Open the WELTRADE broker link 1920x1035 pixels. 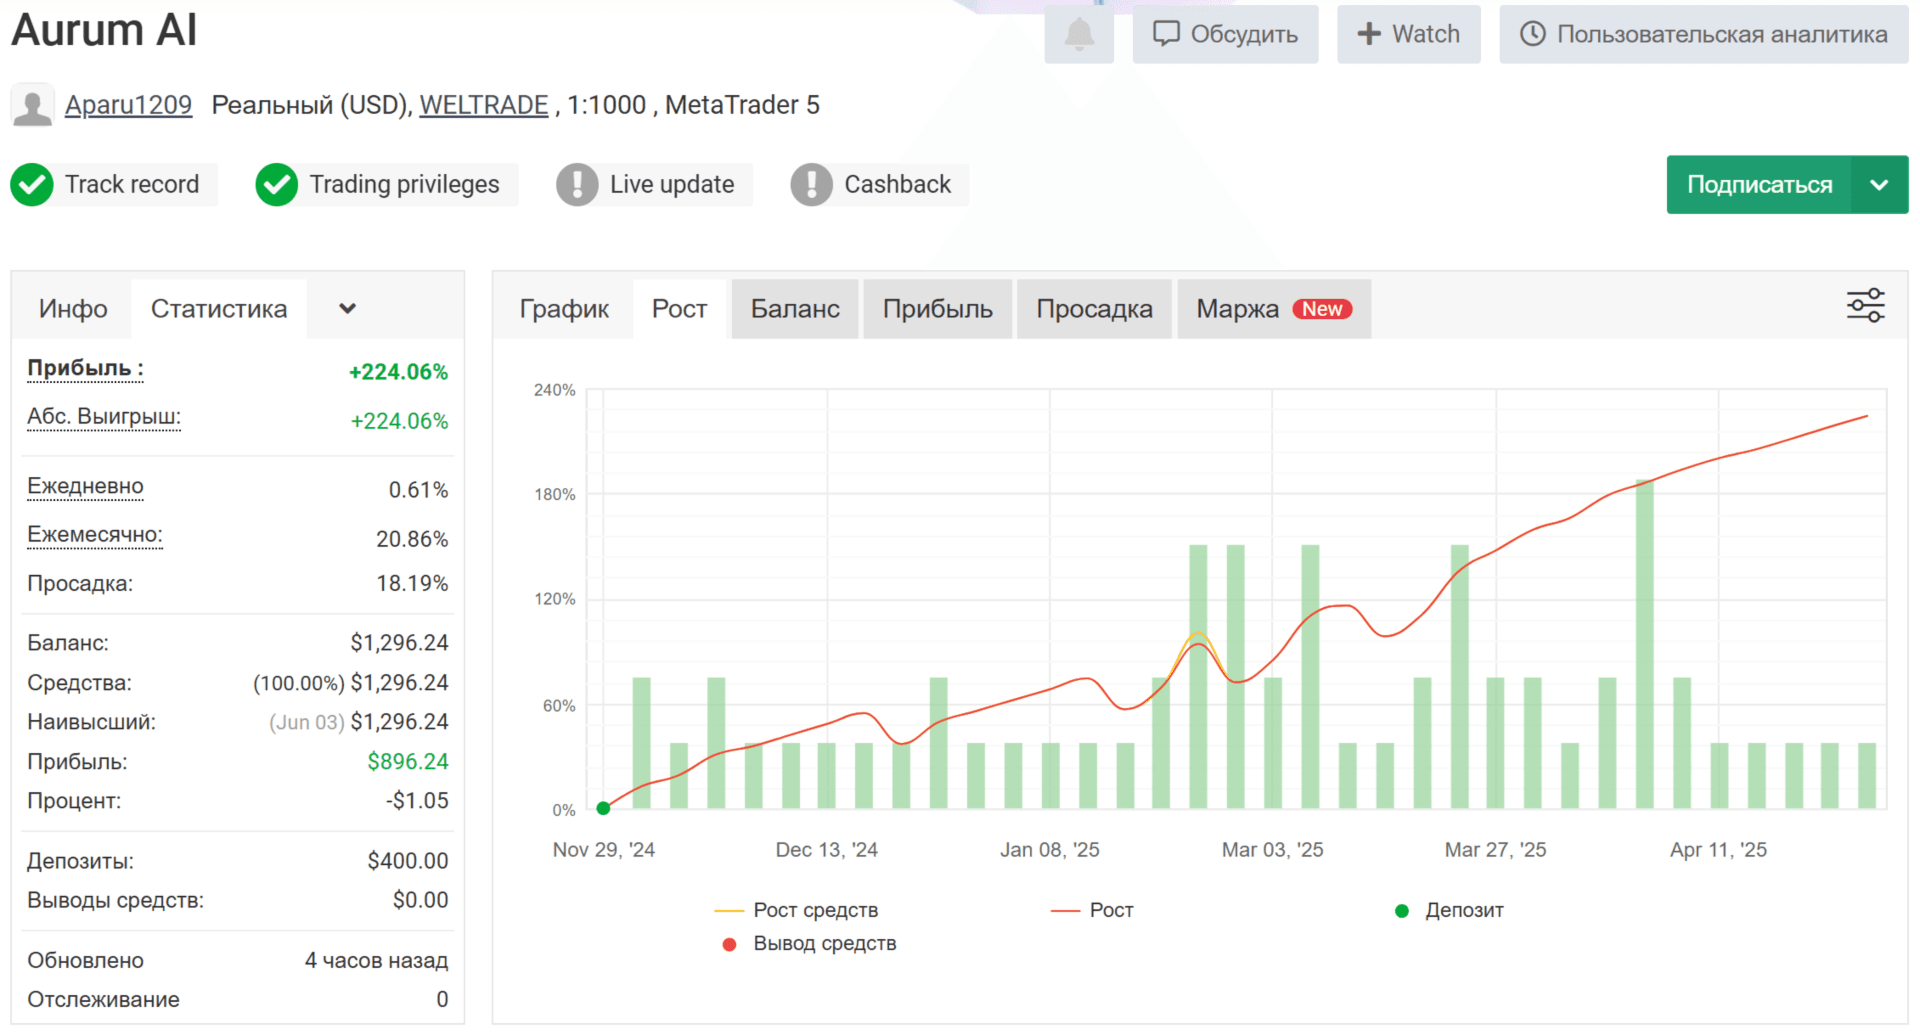coord(483,105)
